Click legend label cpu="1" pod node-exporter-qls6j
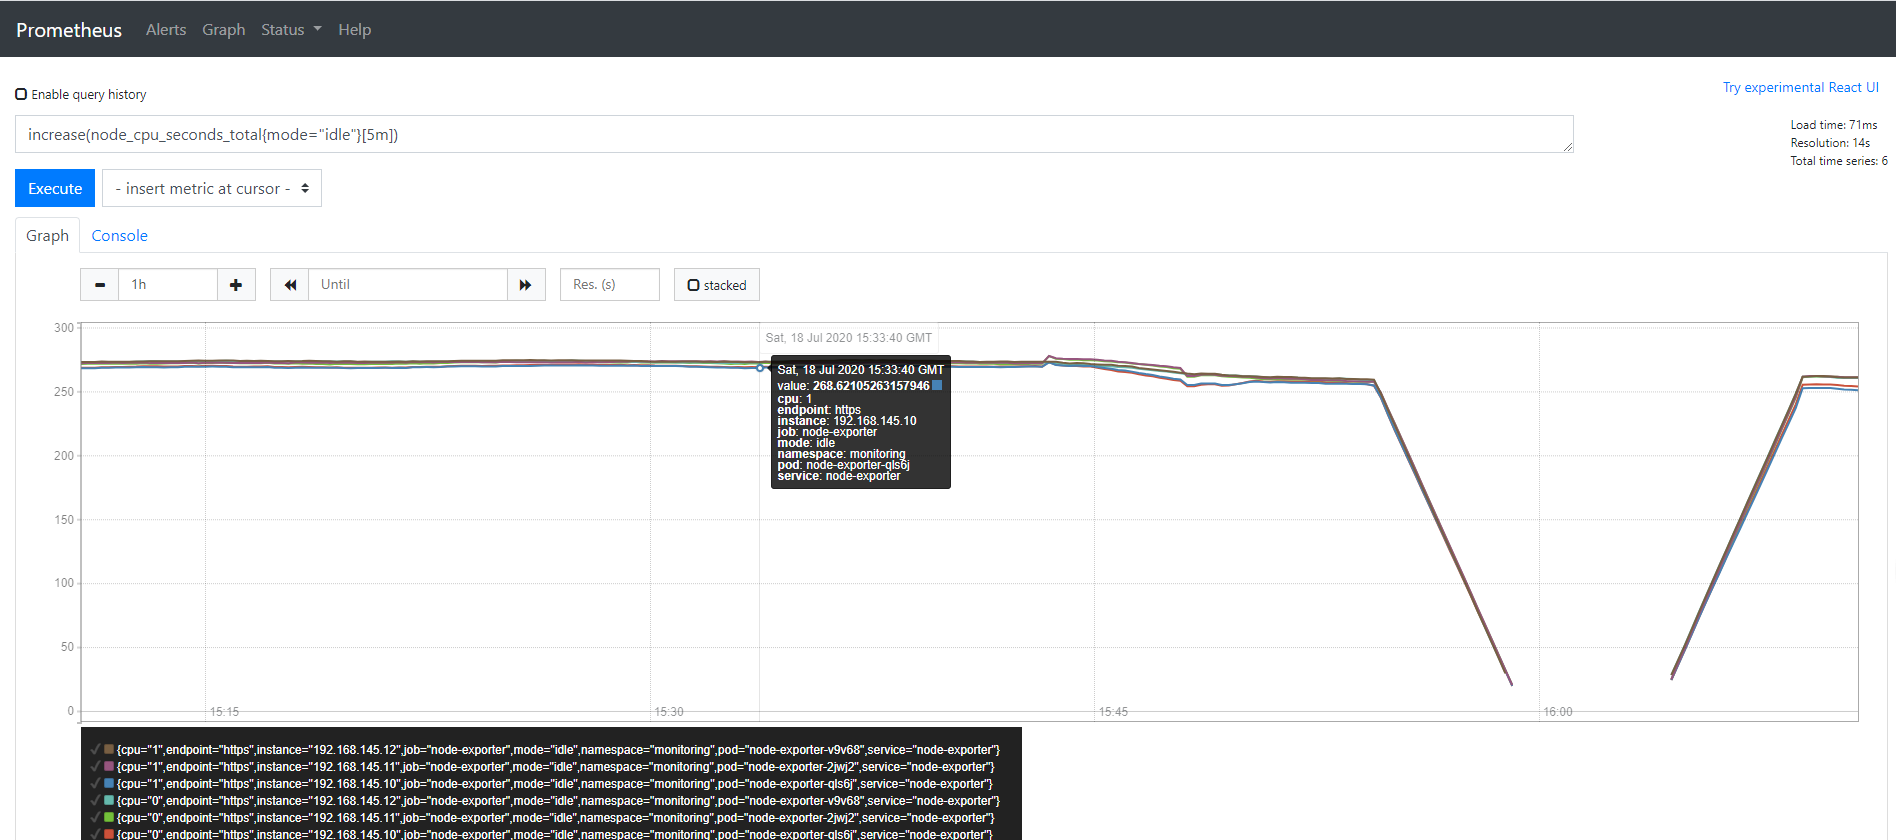Screen dimensions: 1896x840 click(555, 784)
